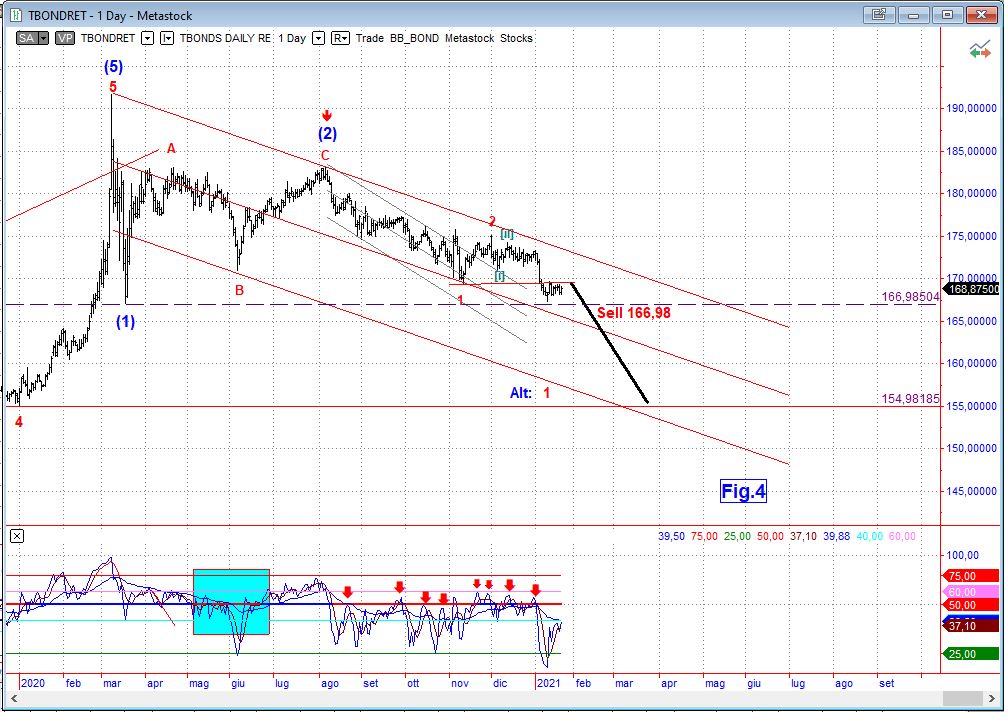Select the green 25,00 indicator level tag

pyautogui.click(x=973, y=654)
